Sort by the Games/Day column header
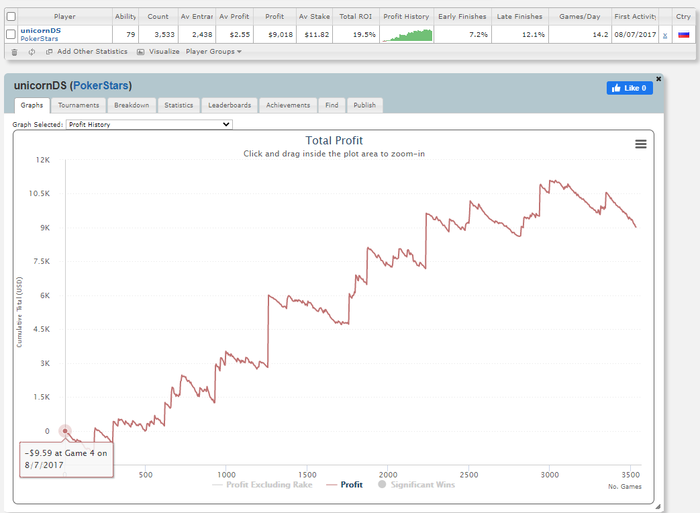This screenshot has height=513, width=700. (x=579, y=17)
